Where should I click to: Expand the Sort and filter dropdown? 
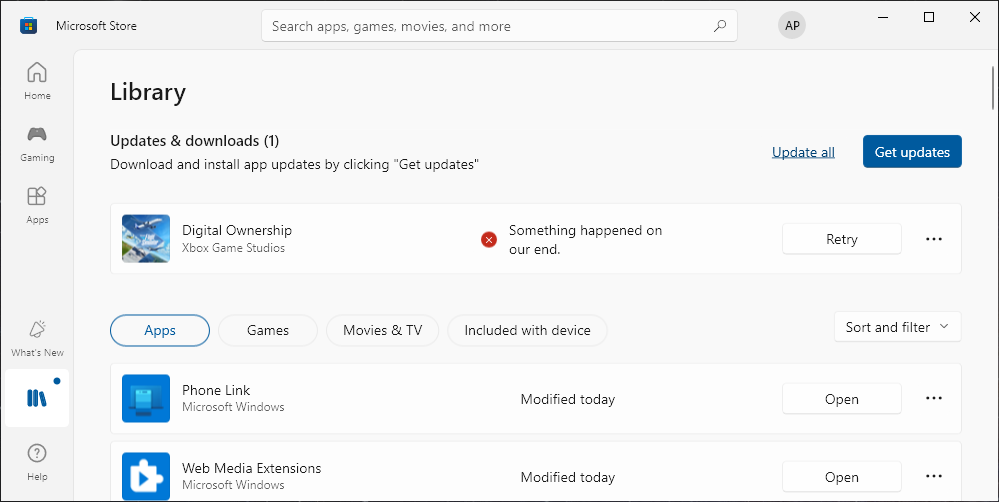coord(897,327)
